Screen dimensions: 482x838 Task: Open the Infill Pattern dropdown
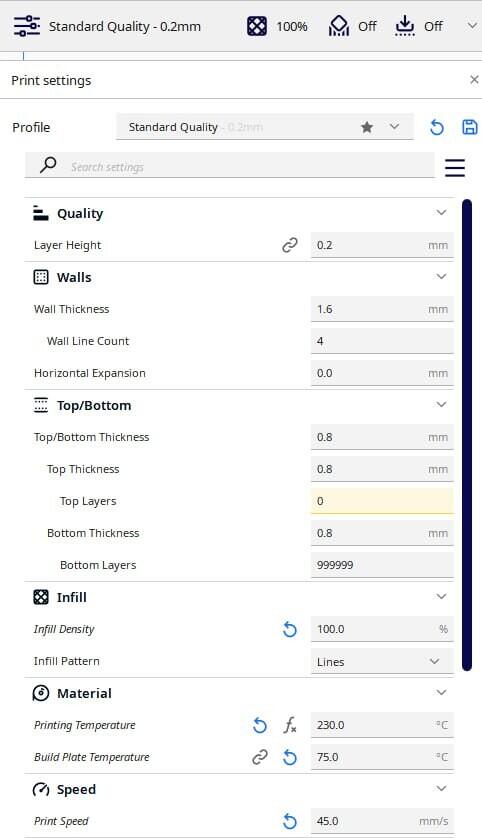pyautogui.click(x=382, y=661)
